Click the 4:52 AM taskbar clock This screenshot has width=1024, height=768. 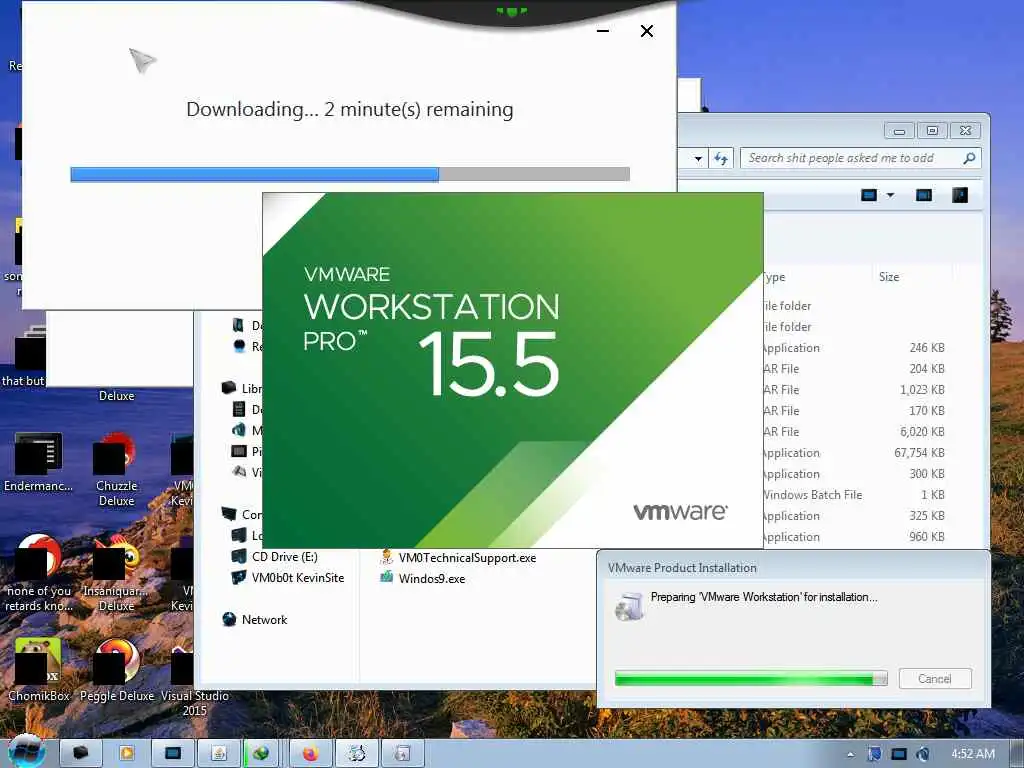point(972,754)
